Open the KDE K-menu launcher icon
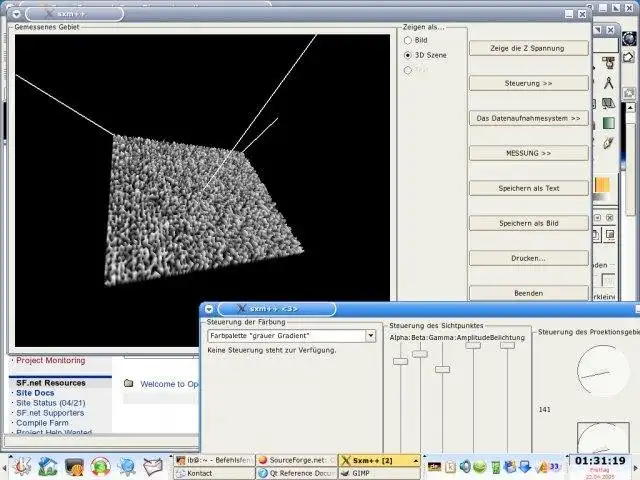640x480 pixels. pos(22,467)
